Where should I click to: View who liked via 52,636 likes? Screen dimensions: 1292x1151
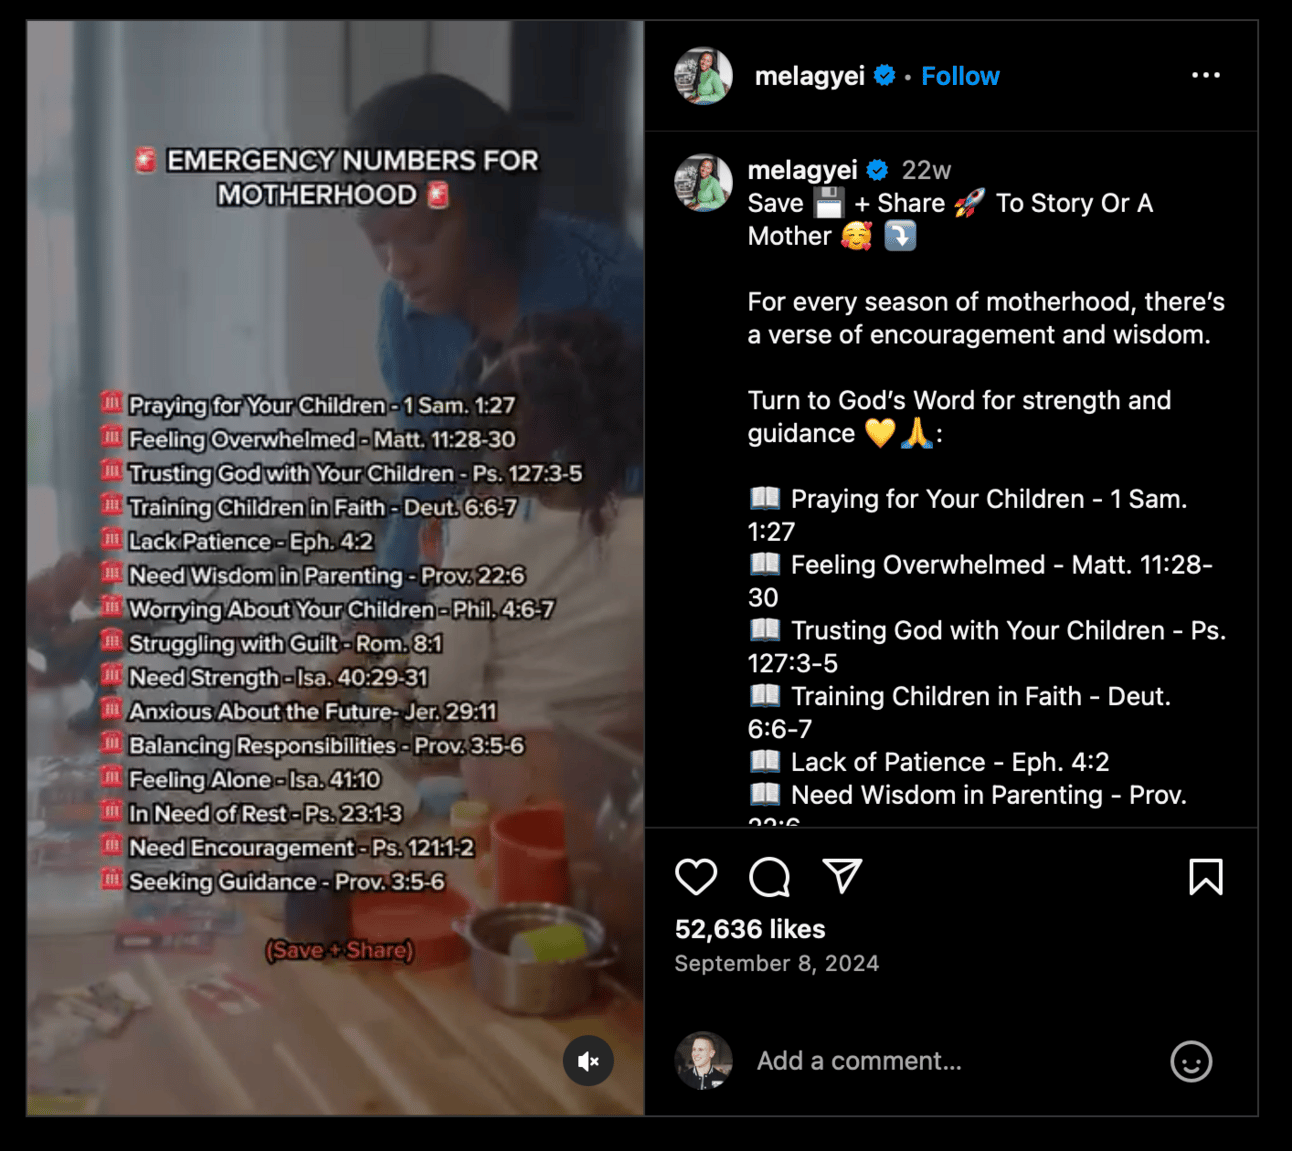(x=750, y=929)
